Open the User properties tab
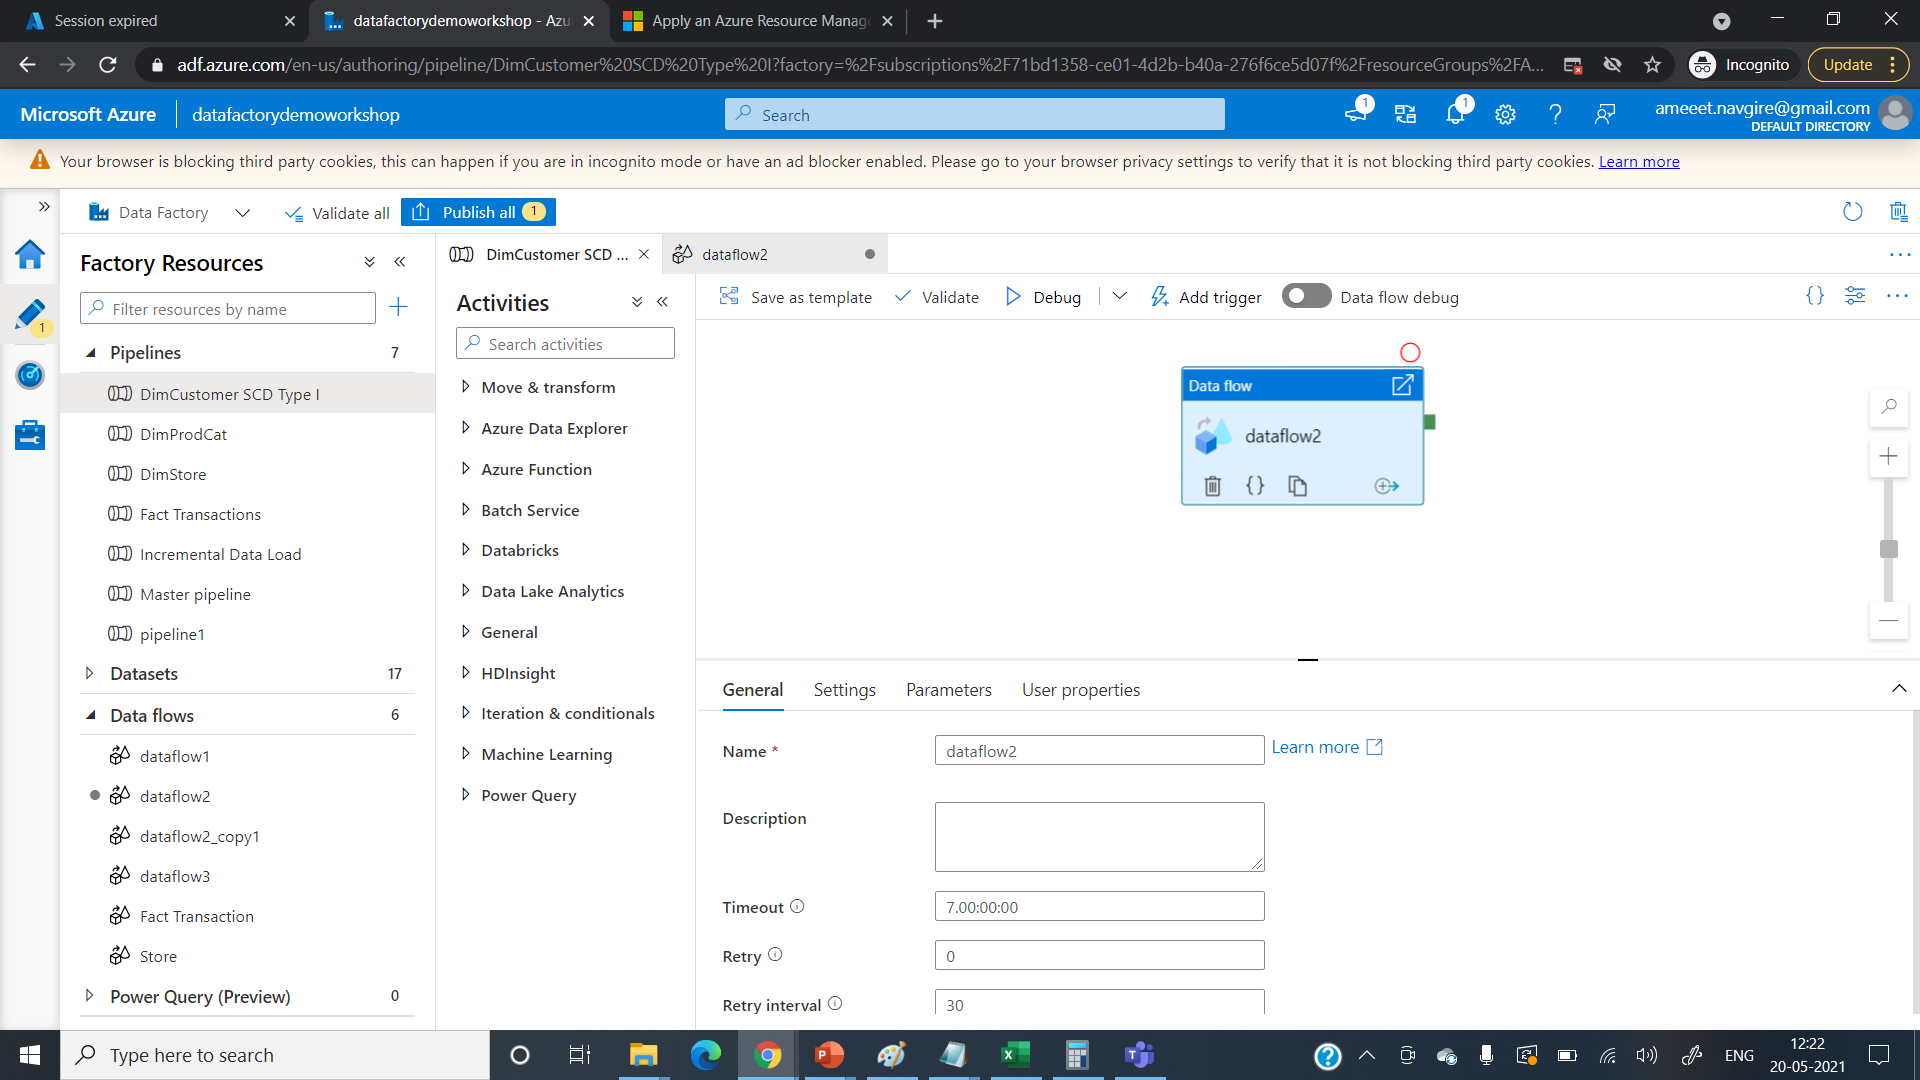 click(1080, 690)
